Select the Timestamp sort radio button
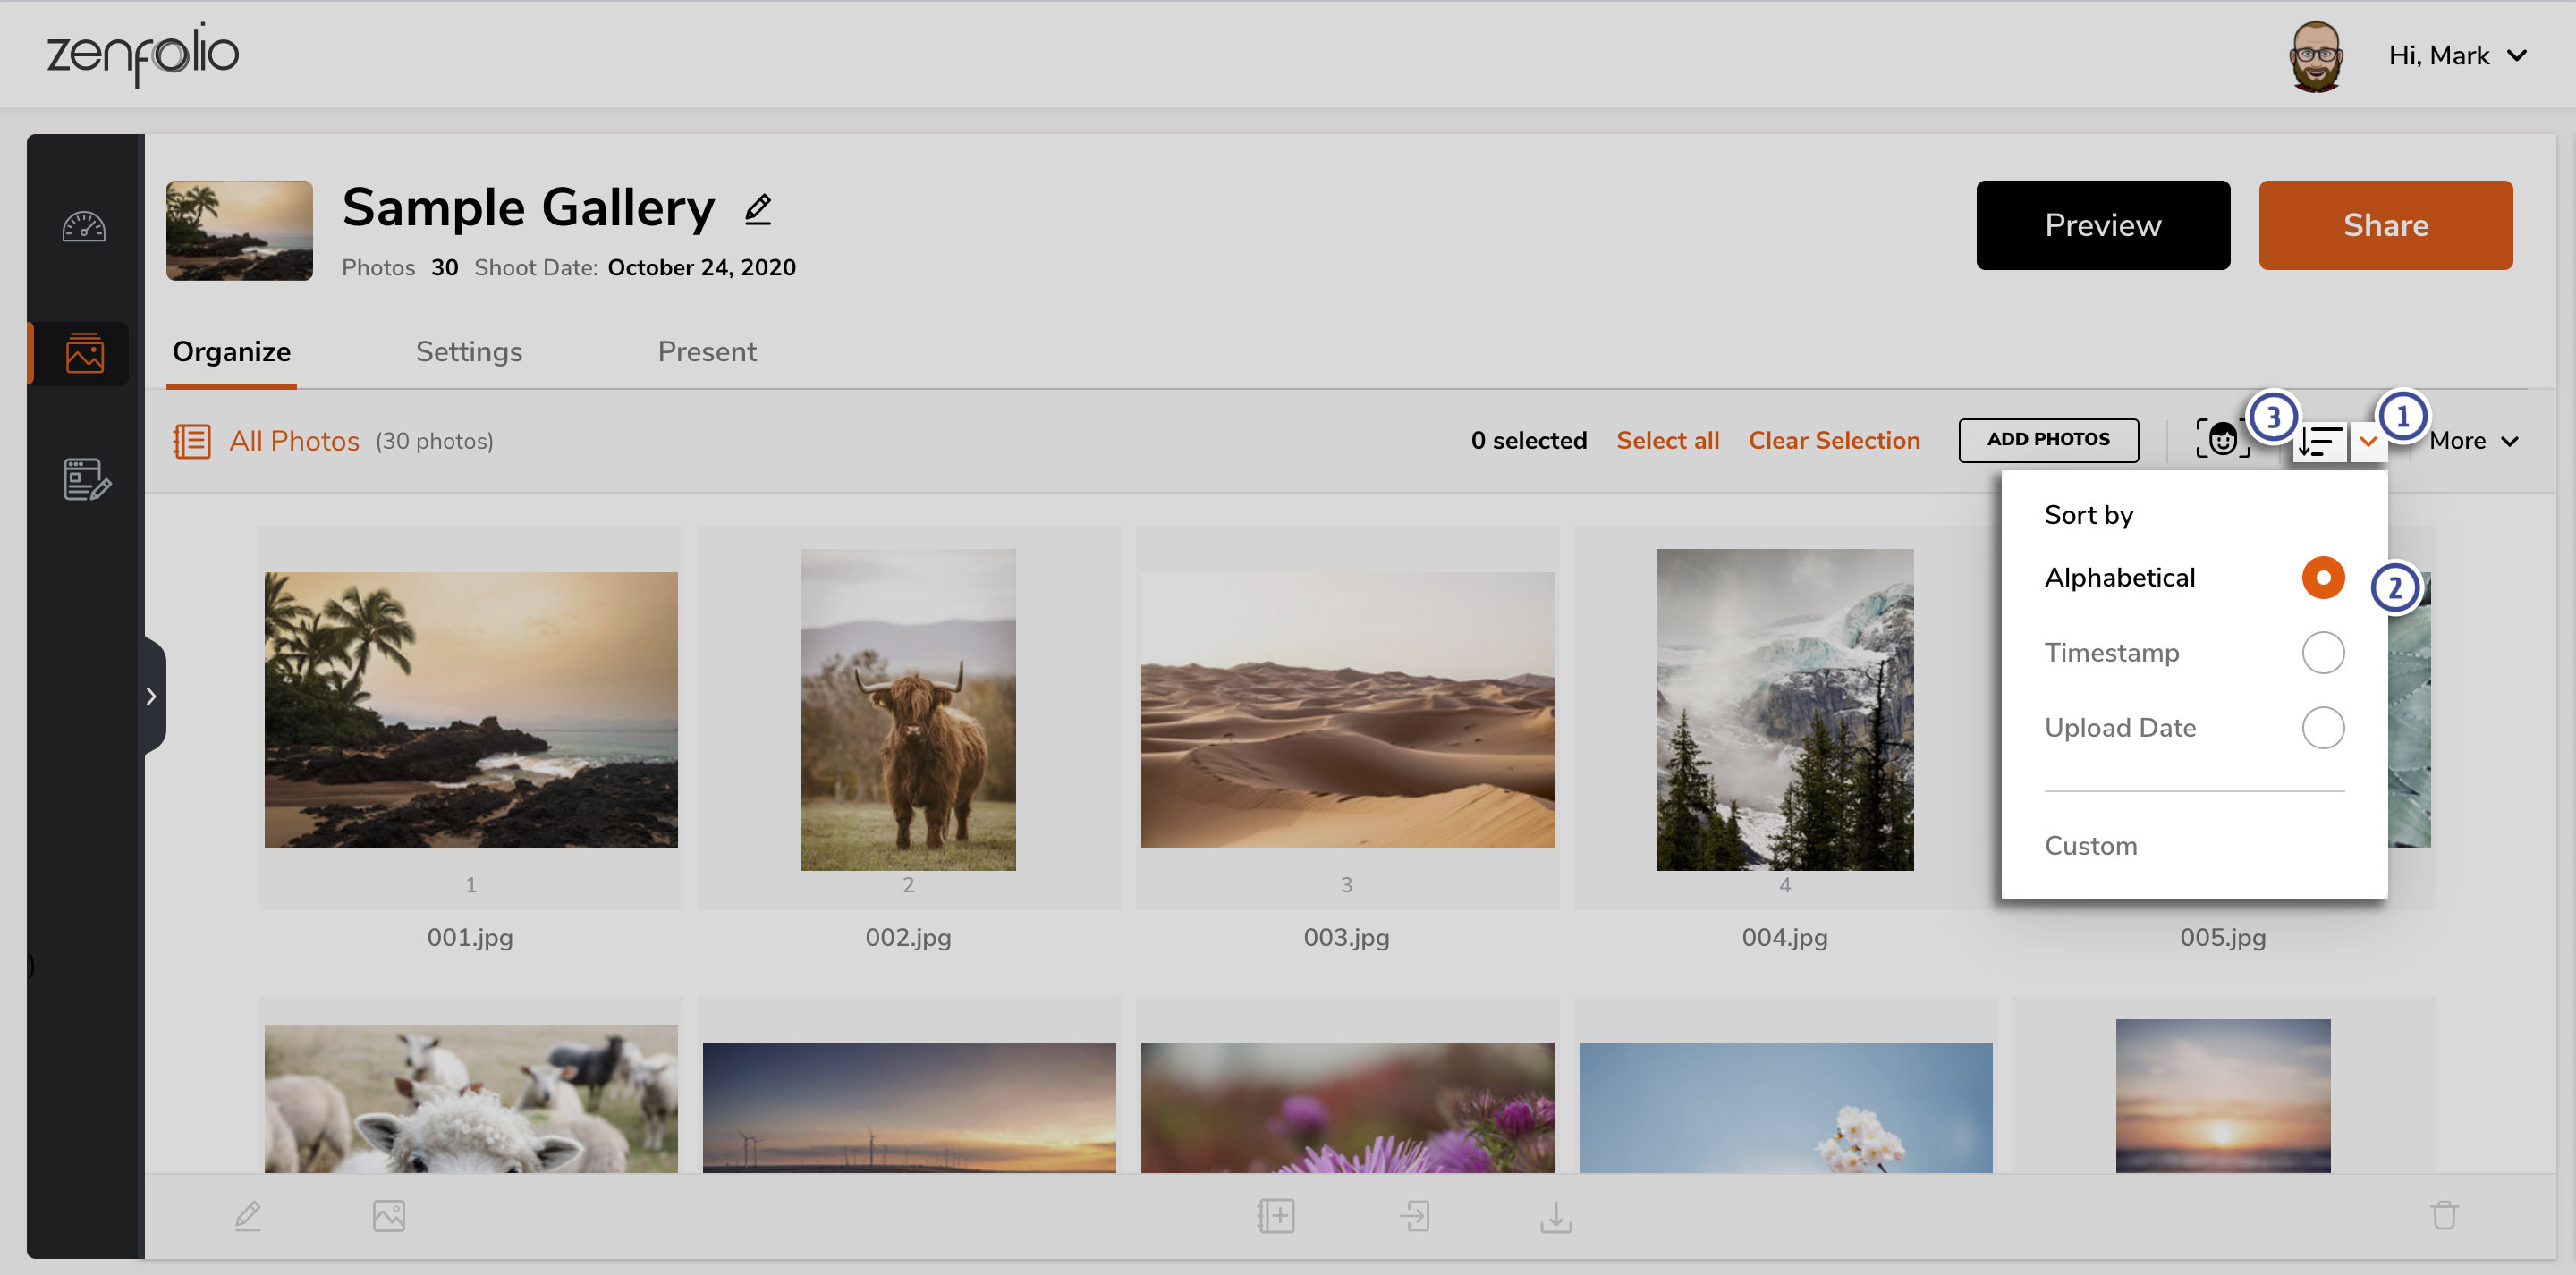2576x1275 pixels. (x=2324, y=652)
